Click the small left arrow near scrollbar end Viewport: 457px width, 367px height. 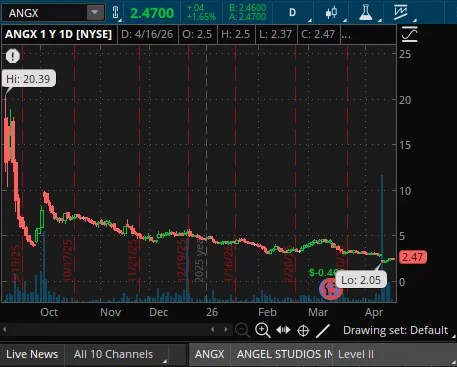coord(212,330)
